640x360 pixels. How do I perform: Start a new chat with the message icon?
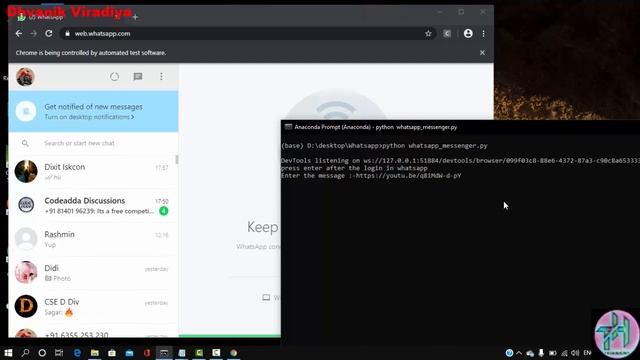(x=138, y=76)
